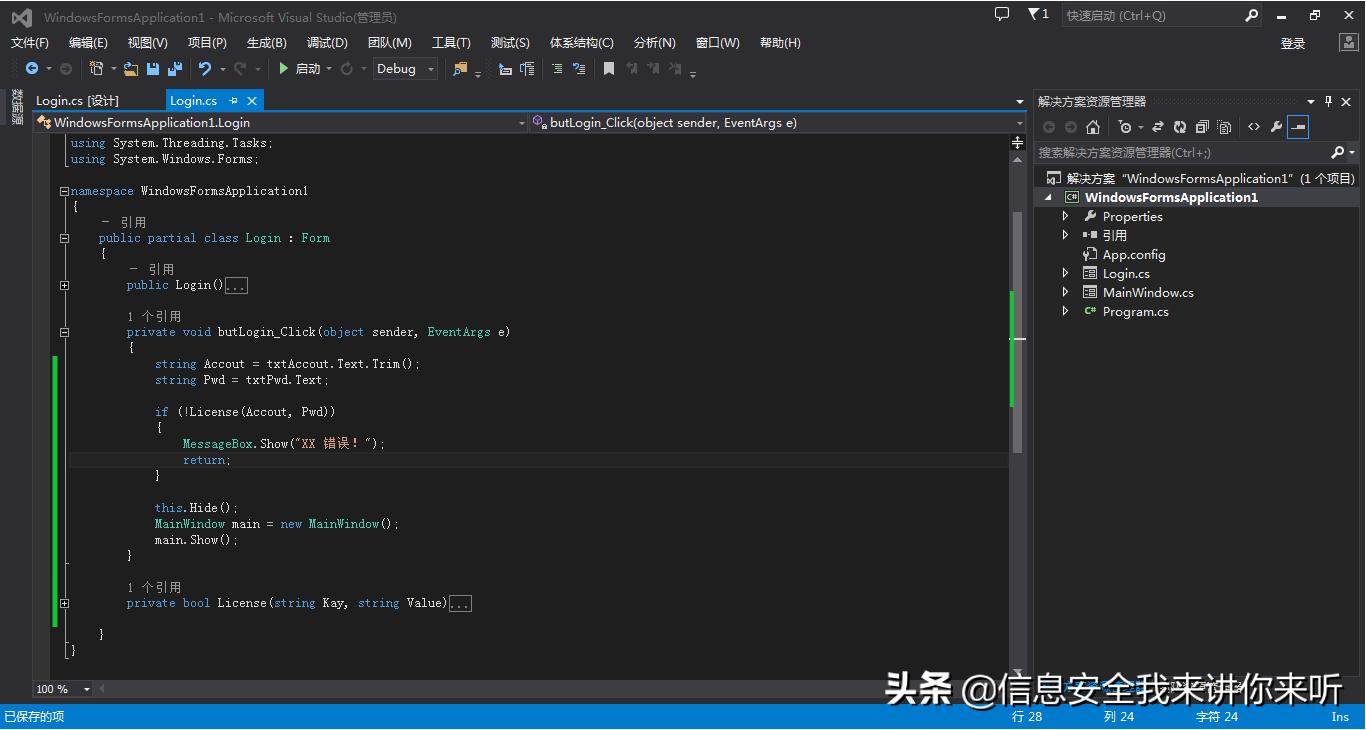The image size is (1366, 730).
Task: Click Collapse All icon in Solution Explorer
Action: [1202, 127]
